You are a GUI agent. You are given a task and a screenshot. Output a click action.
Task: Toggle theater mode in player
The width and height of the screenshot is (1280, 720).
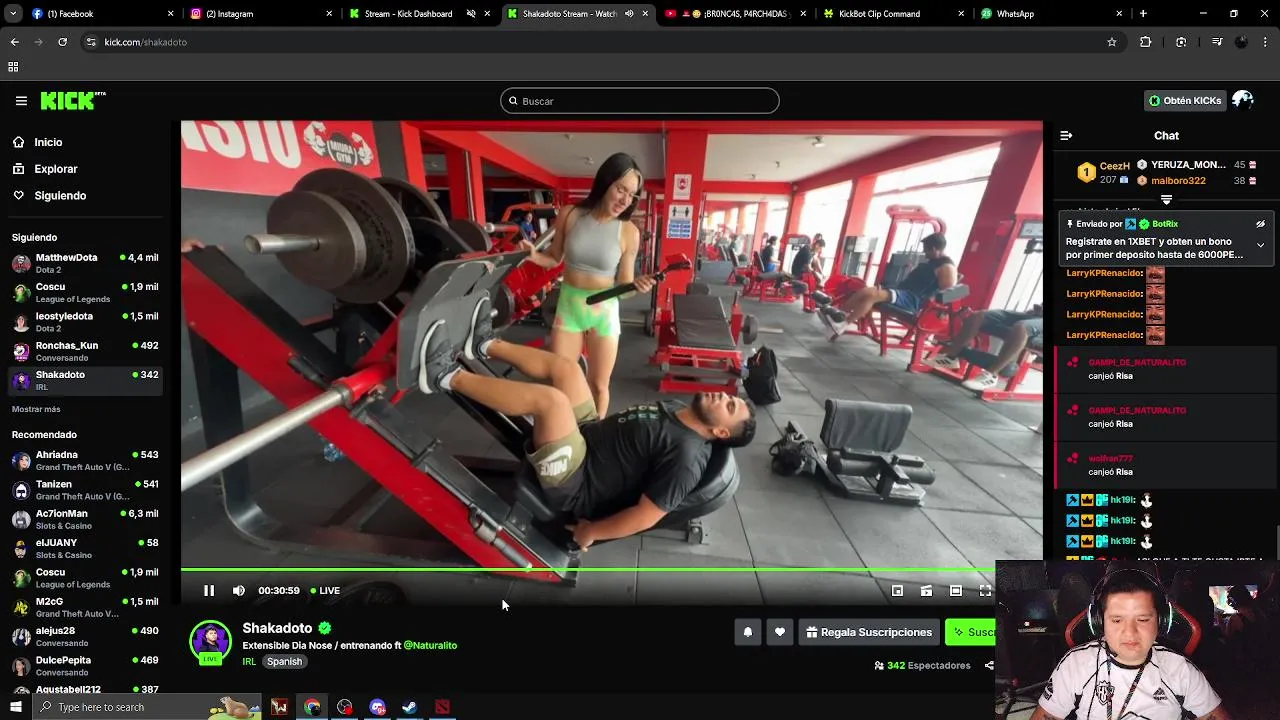tap(955, 591)
